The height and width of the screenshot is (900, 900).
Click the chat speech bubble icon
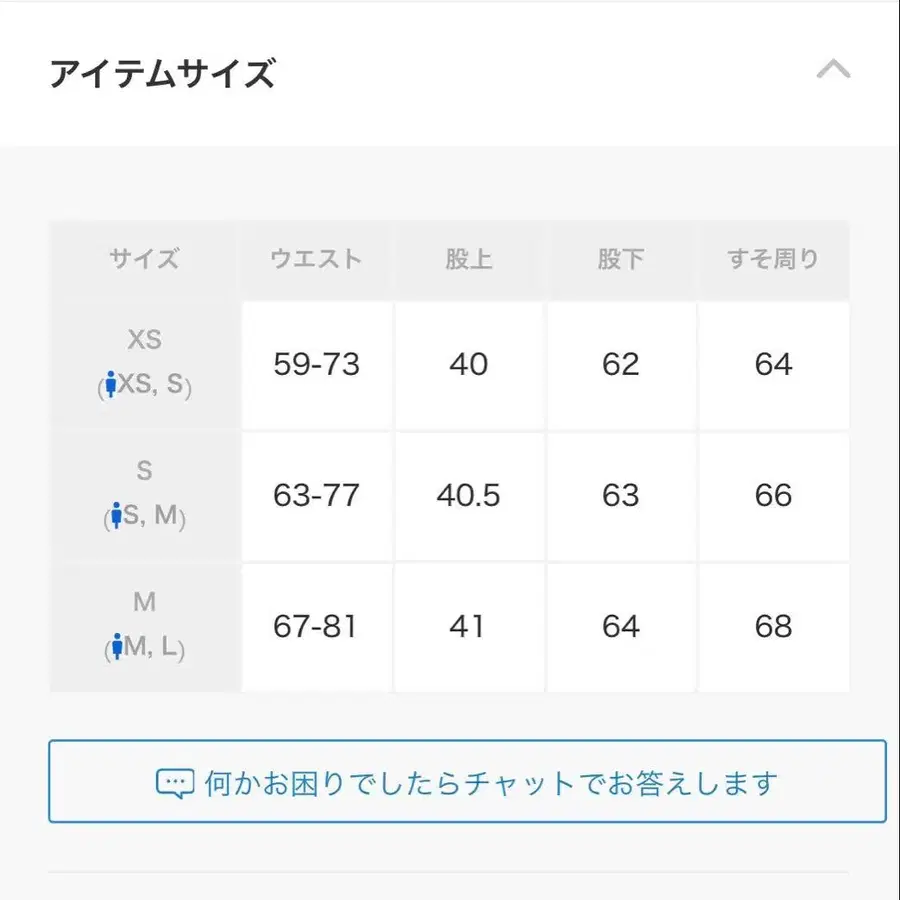click(x=175, y=781)
